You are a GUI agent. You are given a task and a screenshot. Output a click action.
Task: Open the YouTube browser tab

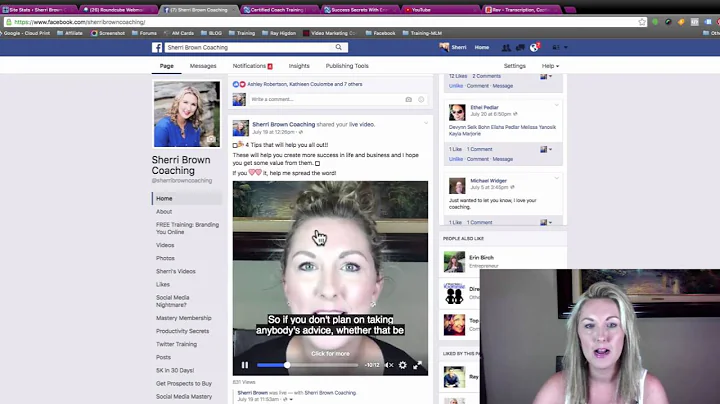click(440, 10)
